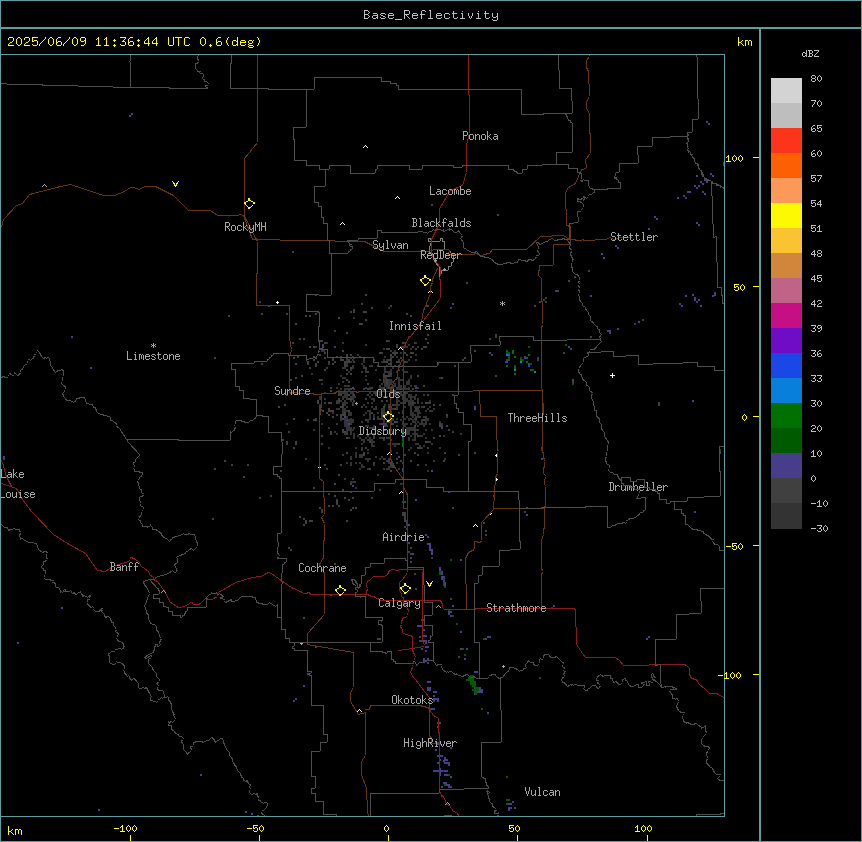Click the Strathmore label
862x842 pixels.
tap(516, 608)
